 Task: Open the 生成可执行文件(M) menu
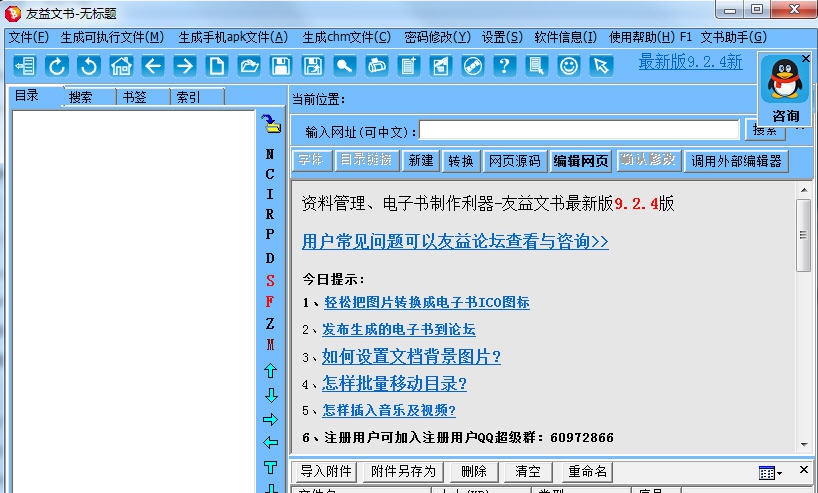[x=112, y=37]
